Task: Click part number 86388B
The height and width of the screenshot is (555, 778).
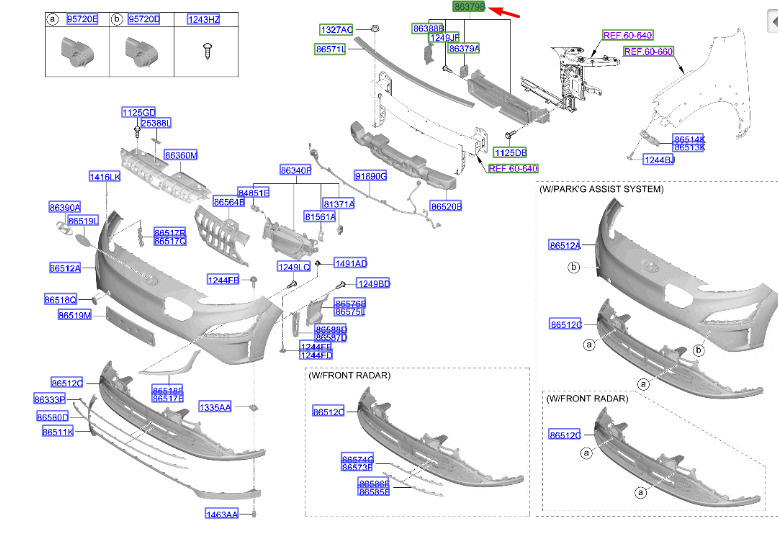Action: 428,29
